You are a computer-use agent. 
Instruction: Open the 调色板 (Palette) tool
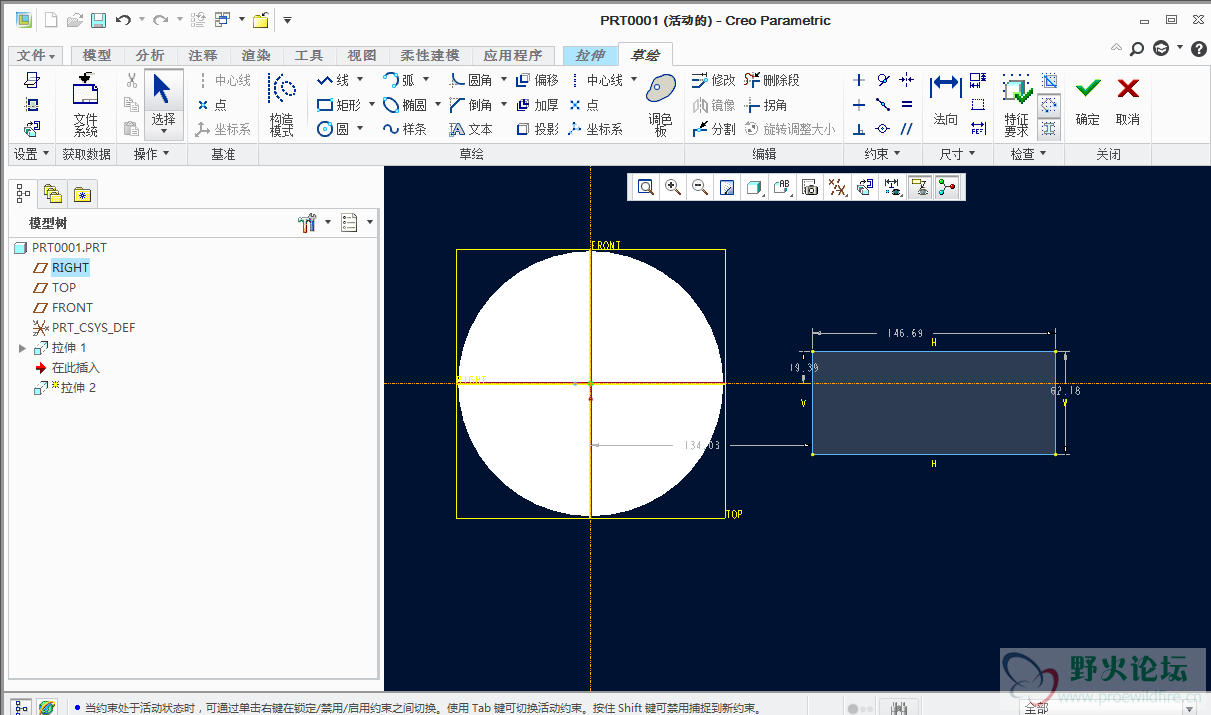tap(660, 105)
